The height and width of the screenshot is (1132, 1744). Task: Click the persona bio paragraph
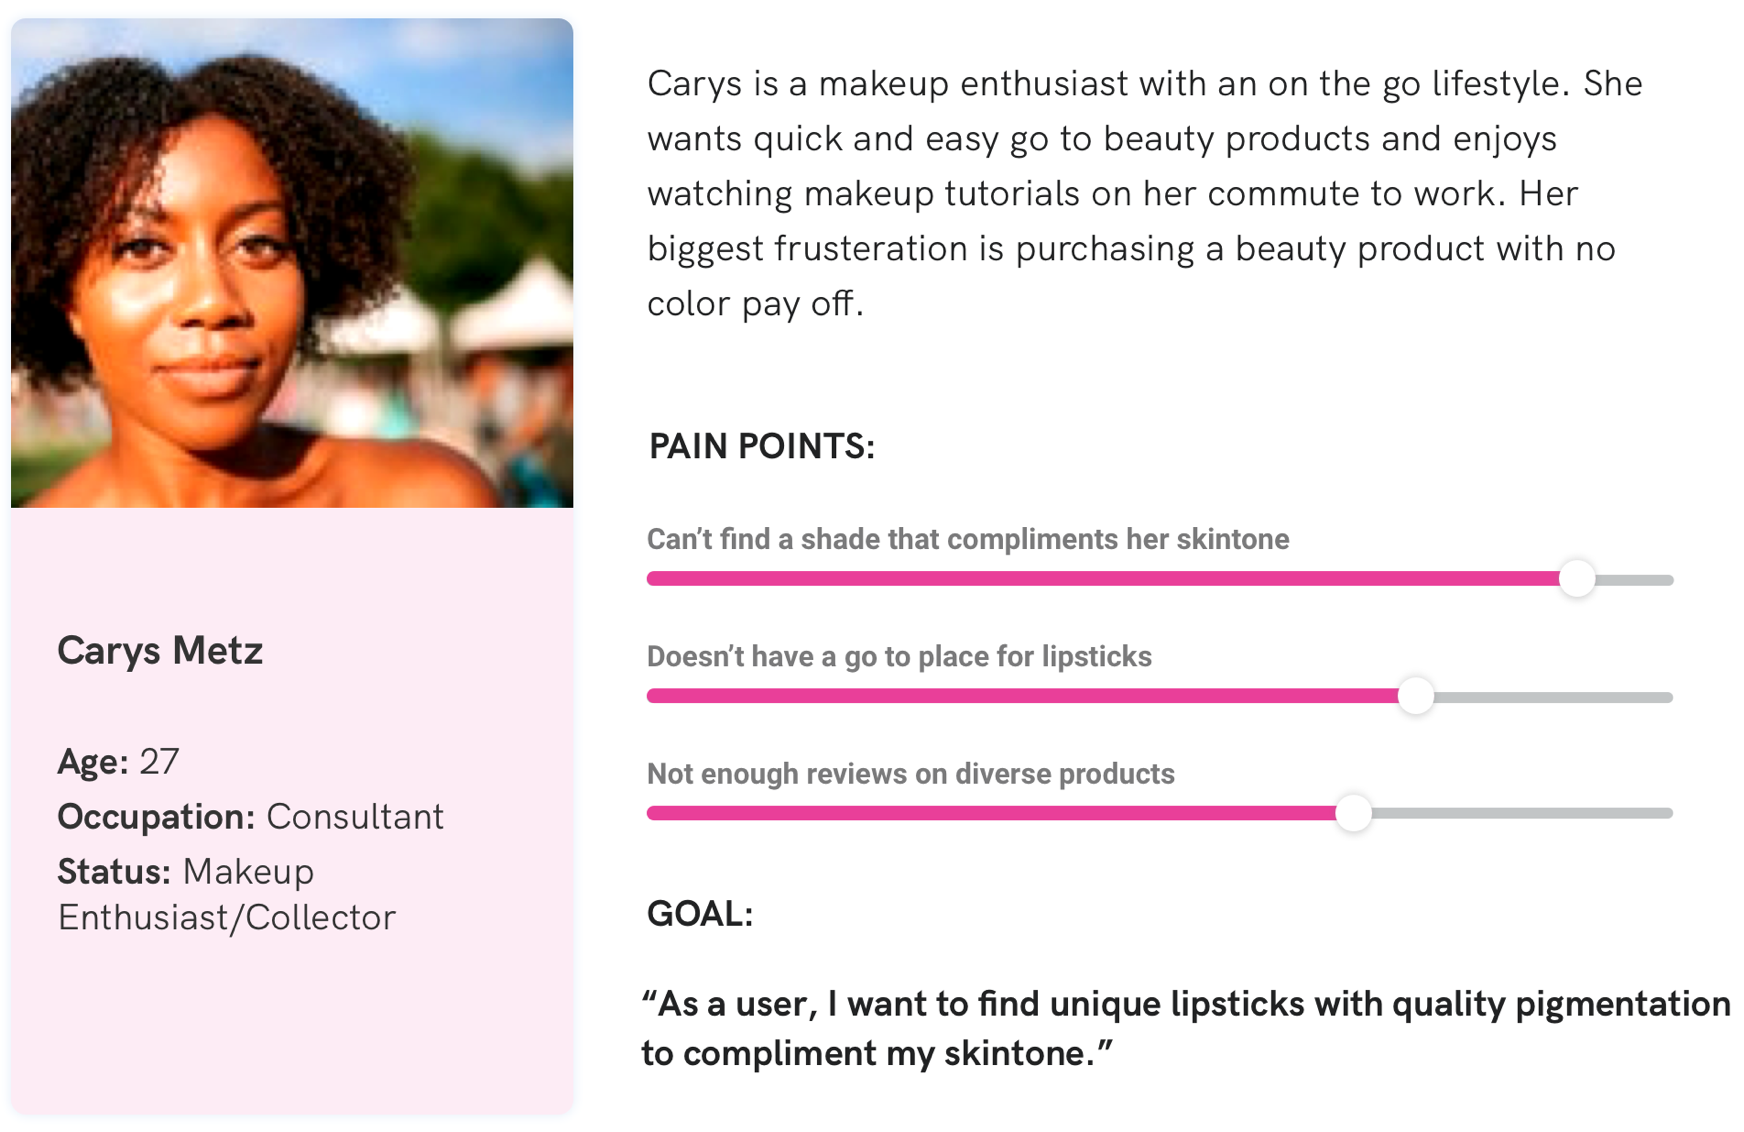(1145, 193)
